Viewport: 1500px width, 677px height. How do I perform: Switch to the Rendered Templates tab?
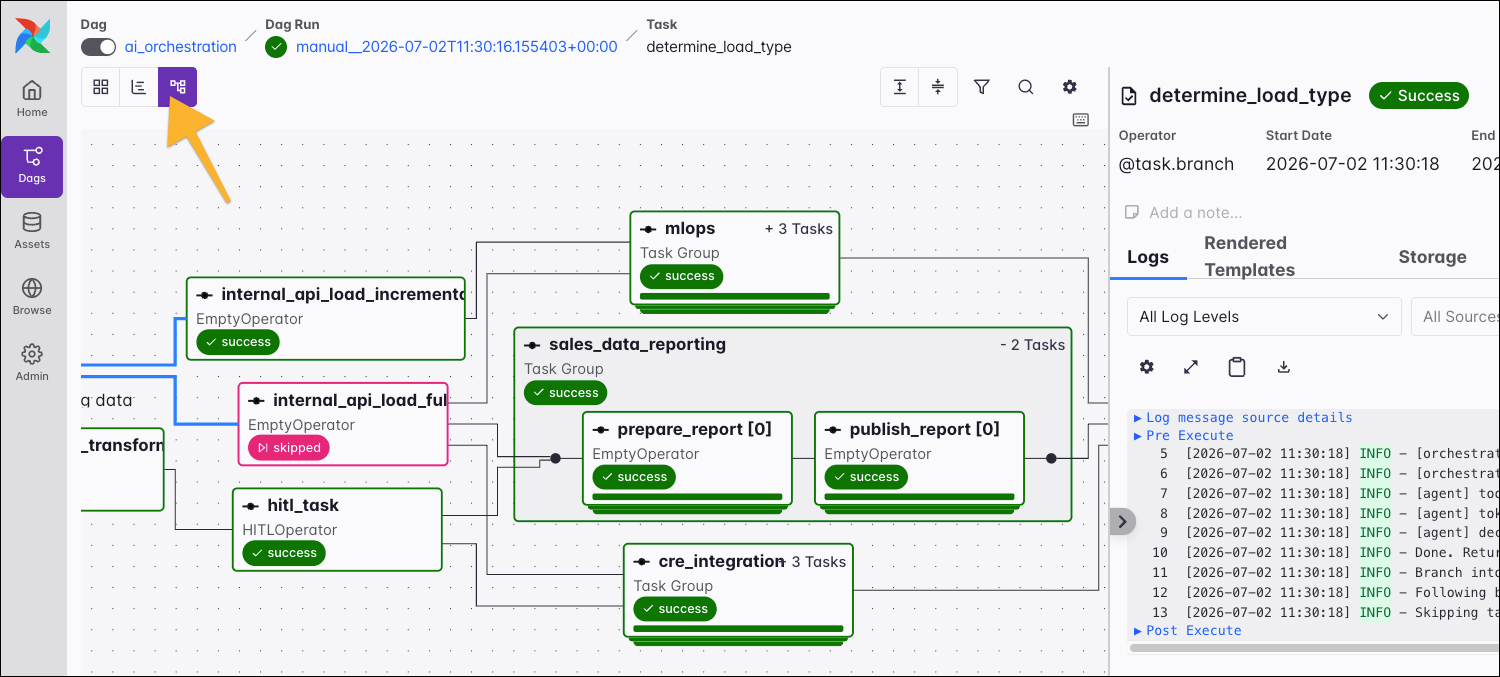pos(1249,256)
